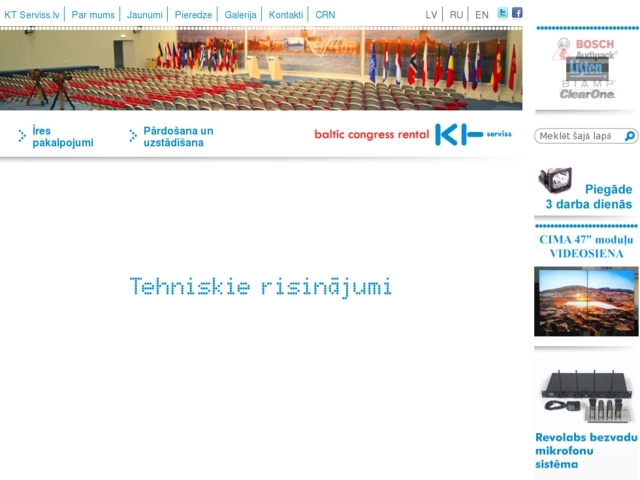Click the conference hall banner image
The width and height of the screenshot is (640, 480).
click(261, 69)
